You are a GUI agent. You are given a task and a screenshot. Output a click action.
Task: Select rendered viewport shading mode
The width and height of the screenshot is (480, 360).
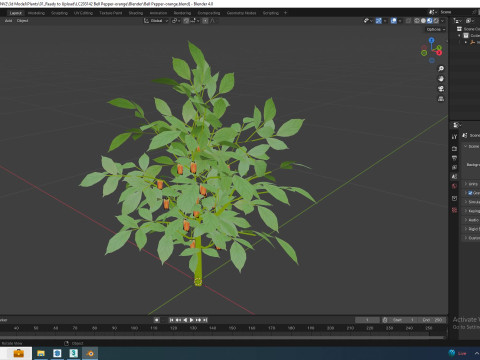pyautogui.click(x=436, y=21)
